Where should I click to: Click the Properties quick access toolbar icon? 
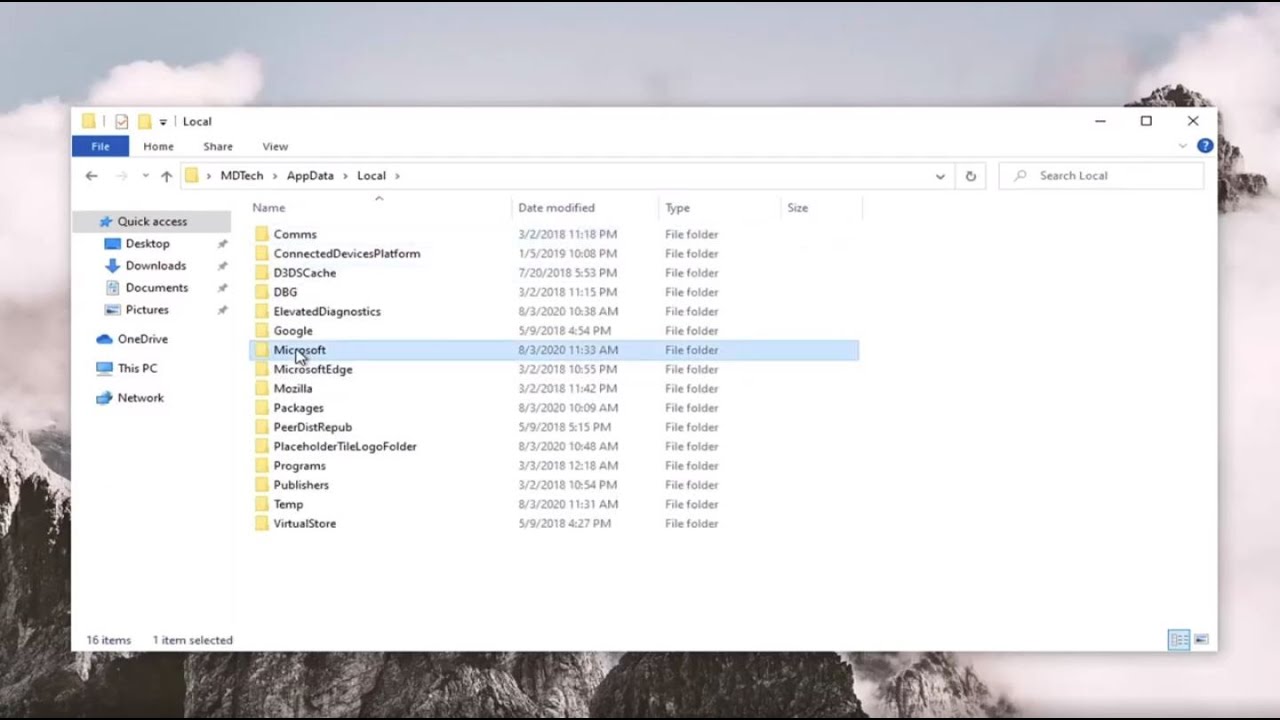pos(121,121)
